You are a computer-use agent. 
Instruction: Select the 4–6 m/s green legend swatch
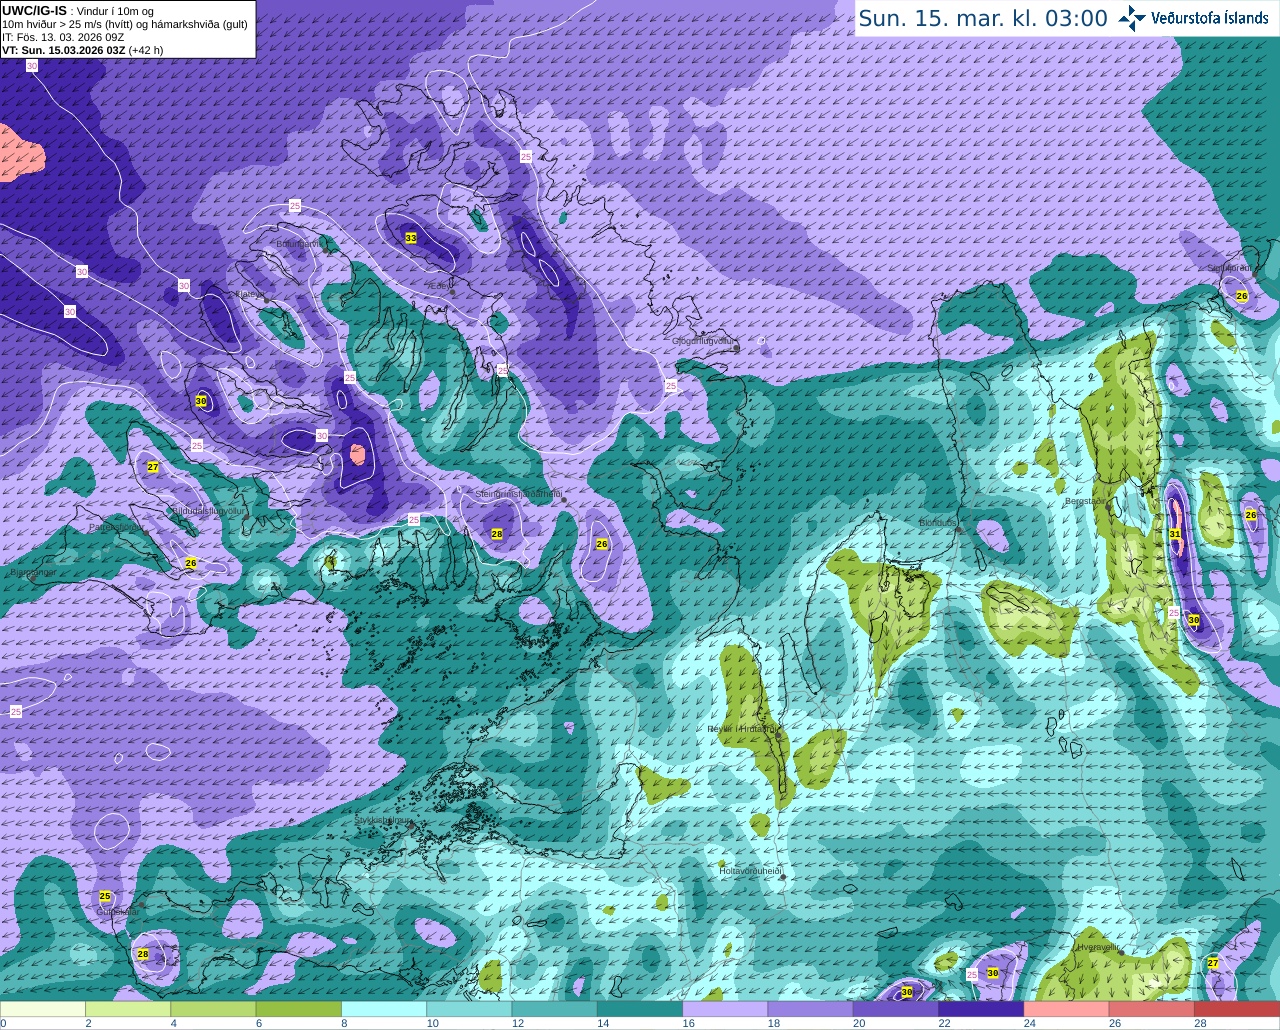[x=213, y=1009]
